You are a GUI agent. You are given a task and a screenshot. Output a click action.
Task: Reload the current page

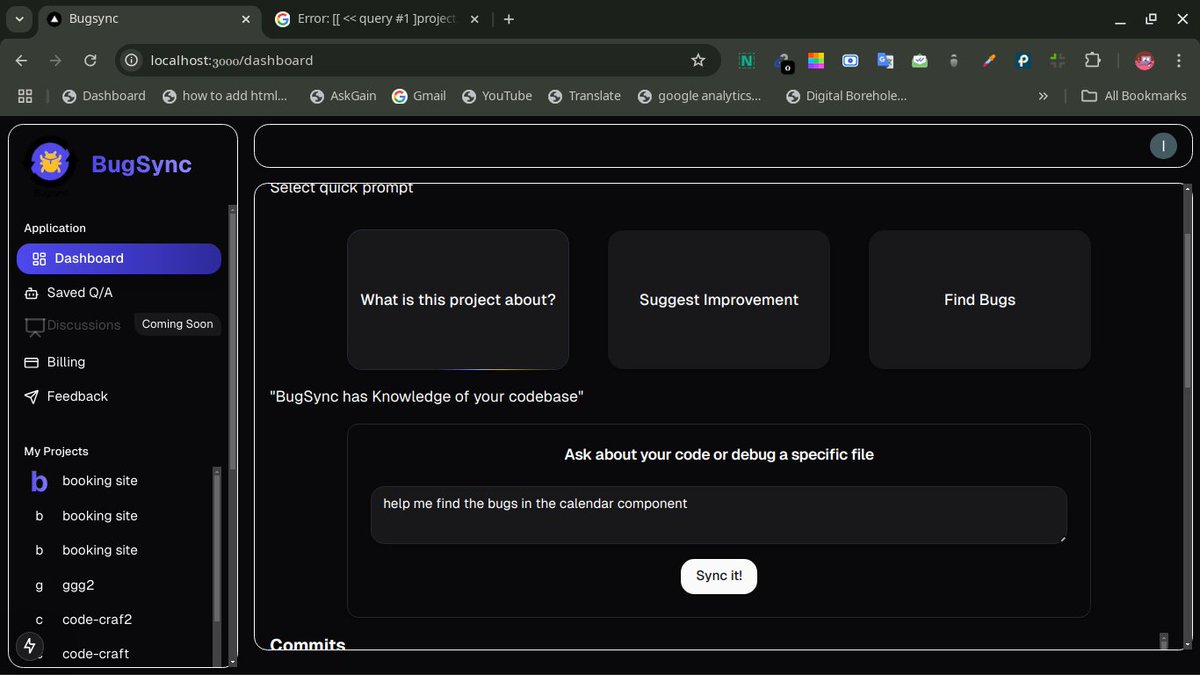(x=90, y=60)
